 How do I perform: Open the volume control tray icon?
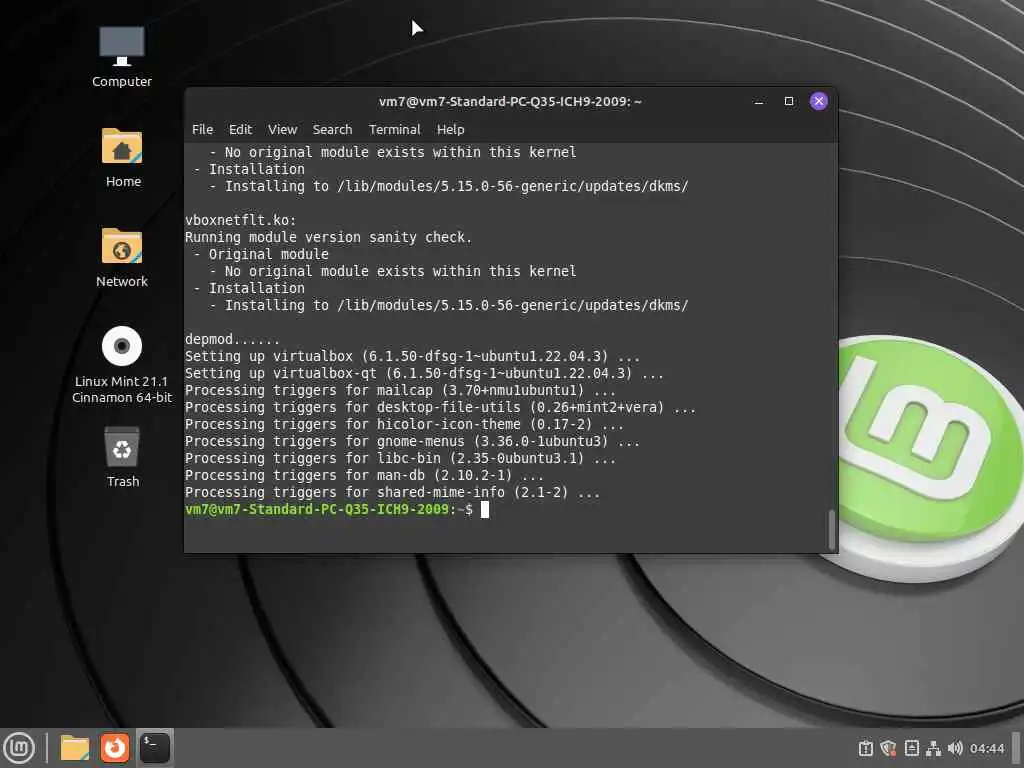tap(955, 748)
